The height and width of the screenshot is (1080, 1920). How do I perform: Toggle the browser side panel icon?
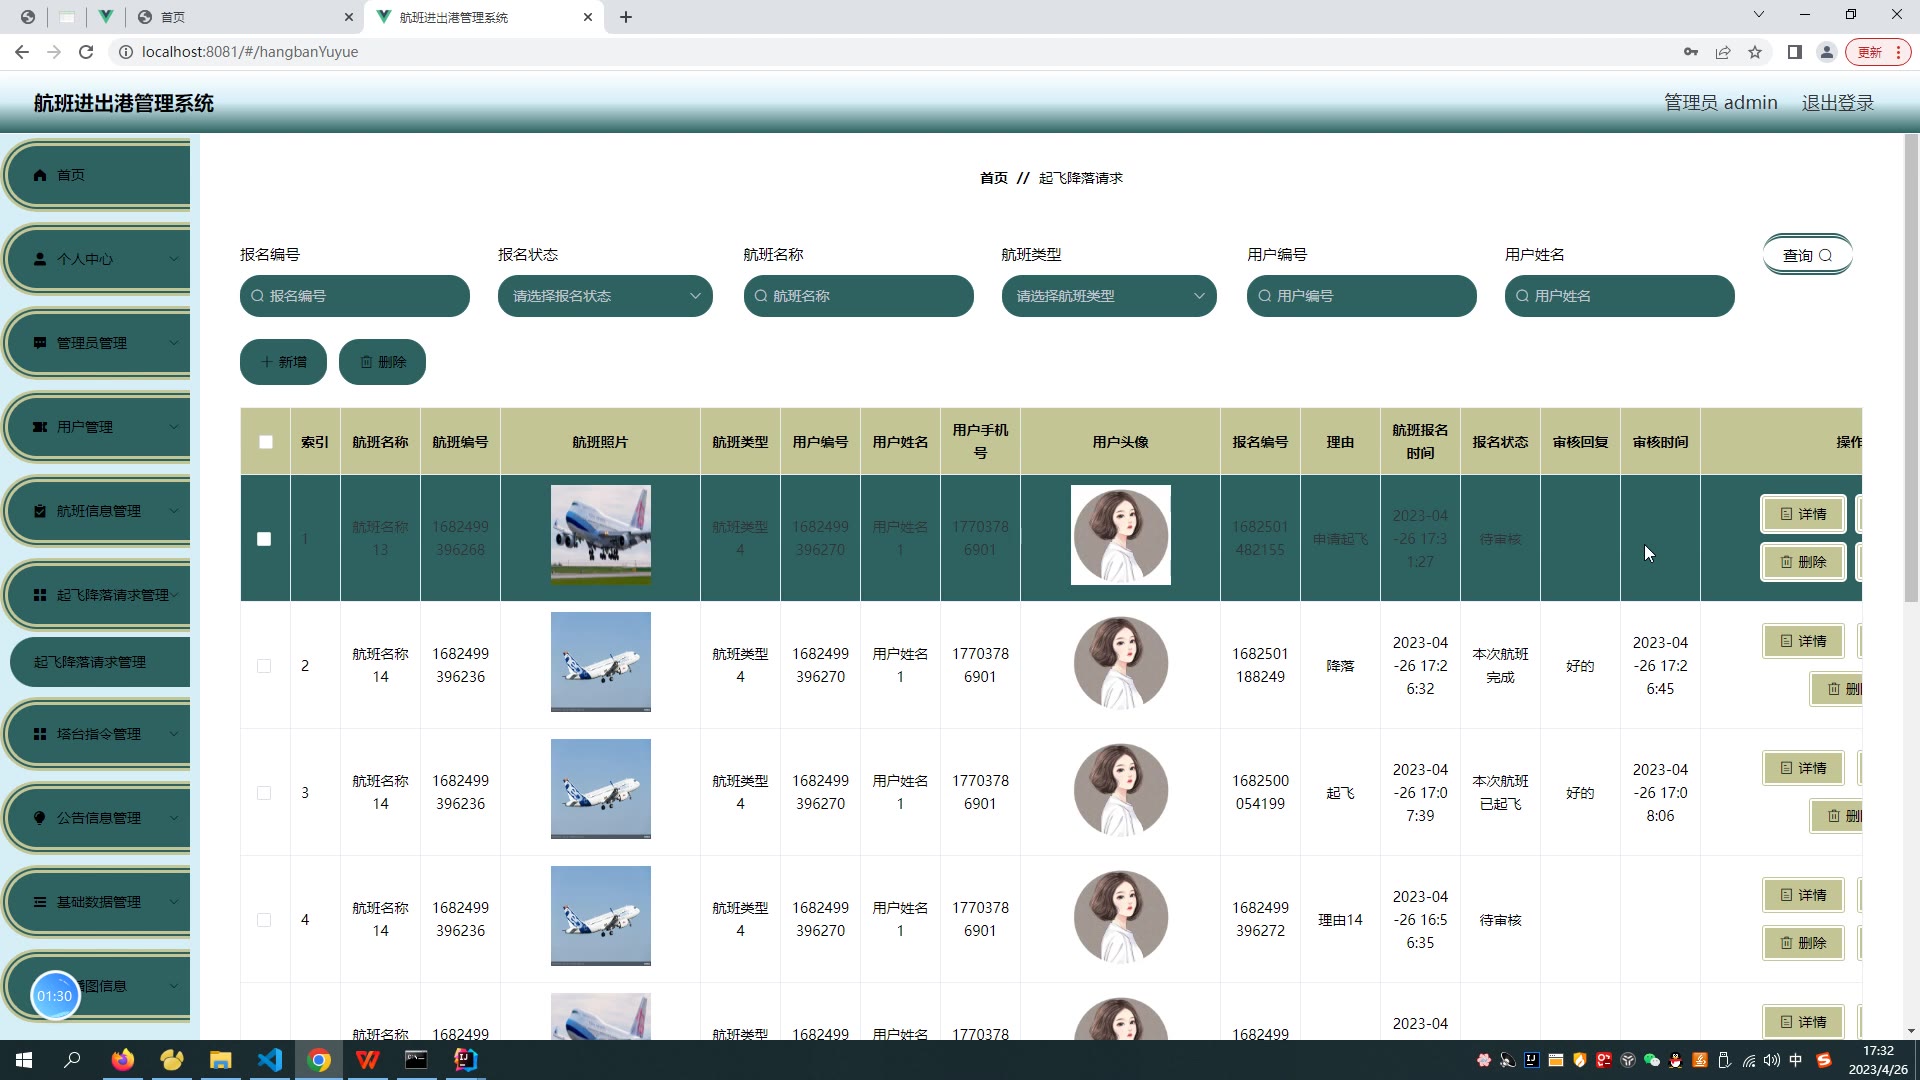[x=1795, y=52]
